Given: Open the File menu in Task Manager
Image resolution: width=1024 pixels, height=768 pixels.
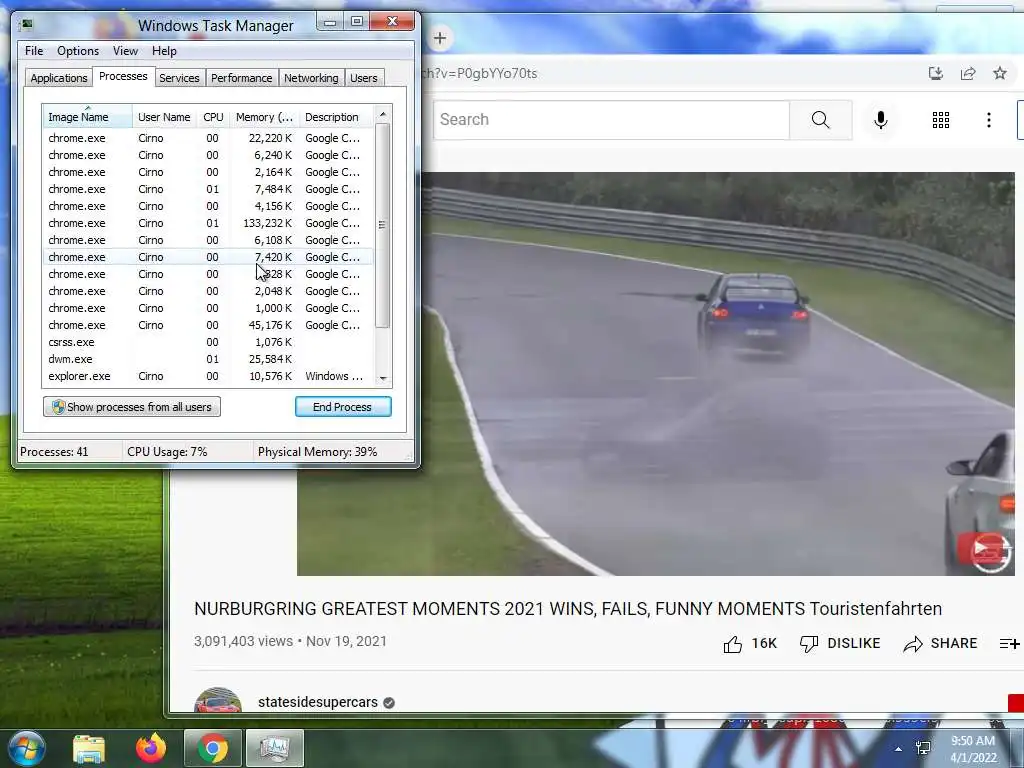Looking at the screenshot, I should 34,51.
